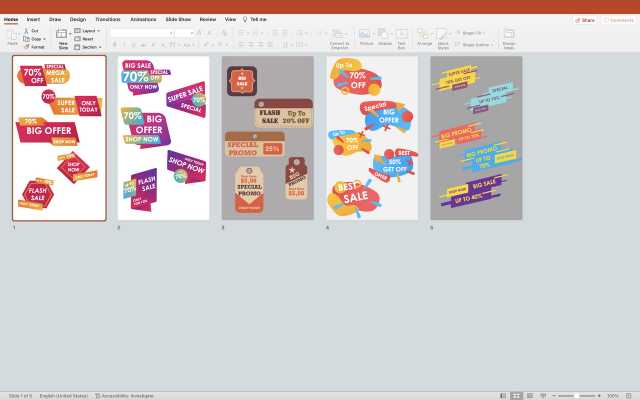The width and height of the screenshot is (640, 400).
Task: Switch to Normal view in status bar
Action: tap(503, 395)
